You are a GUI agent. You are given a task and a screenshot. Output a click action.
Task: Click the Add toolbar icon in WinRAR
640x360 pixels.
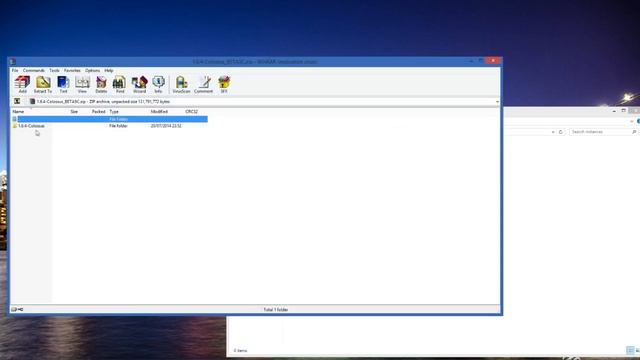pos(22,83)
